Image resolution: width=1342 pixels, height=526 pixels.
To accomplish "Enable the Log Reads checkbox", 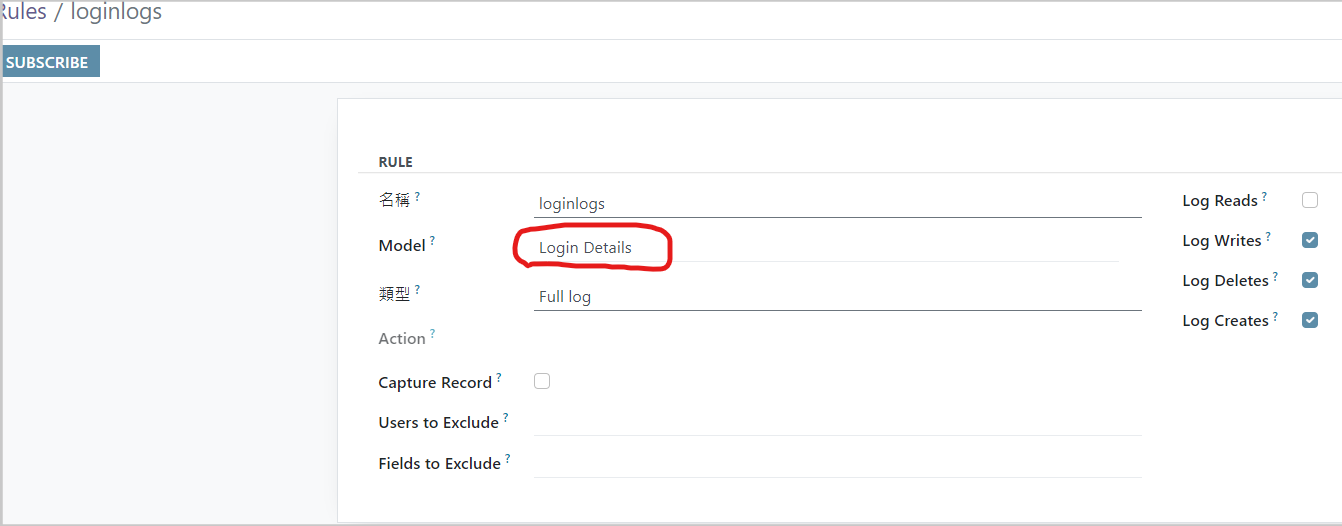I will [x=1310, y=201].
